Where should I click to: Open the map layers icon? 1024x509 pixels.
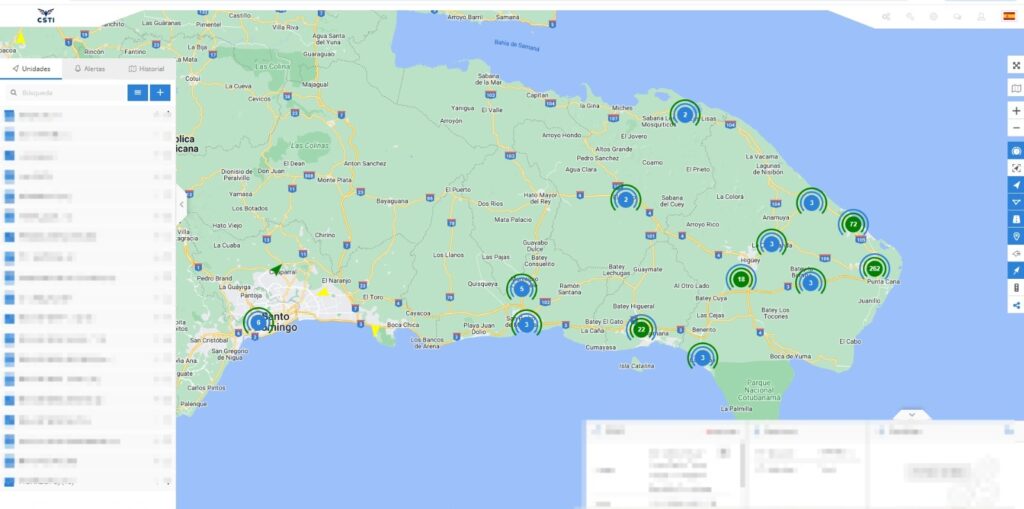tap(1016, 89)
